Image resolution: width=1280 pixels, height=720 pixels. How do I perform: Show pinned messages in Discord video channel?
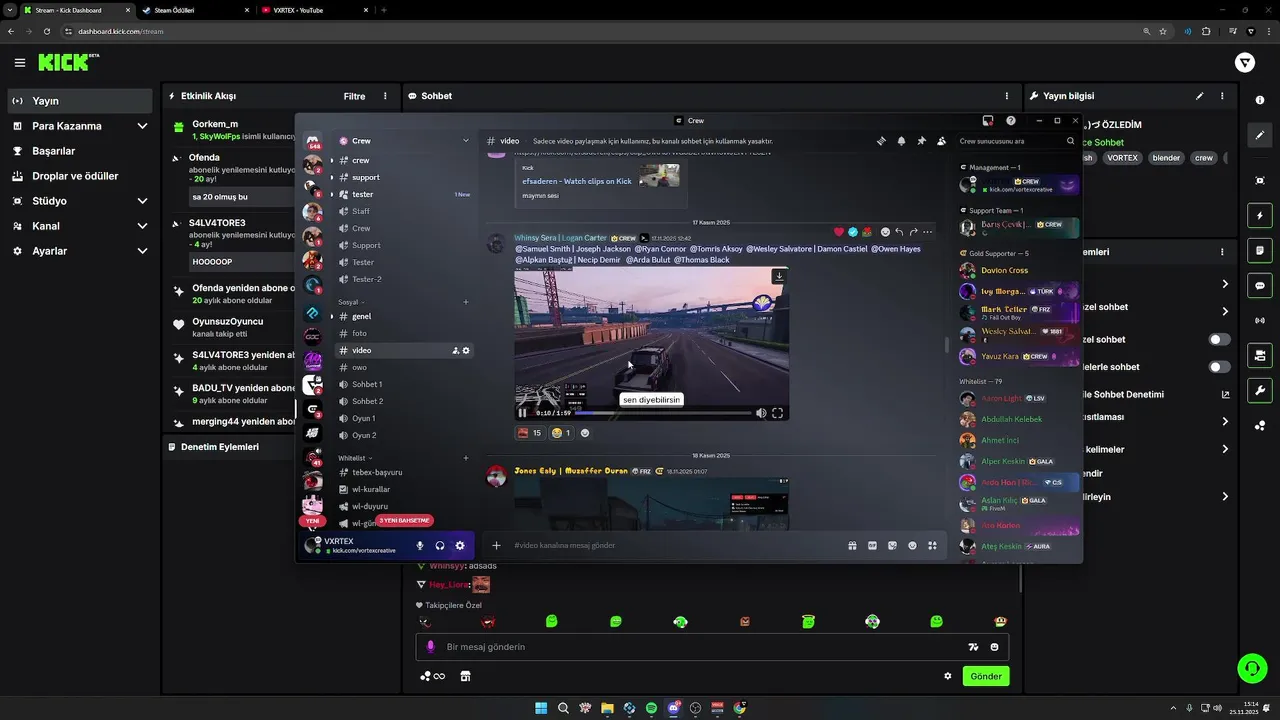(921, 141)
